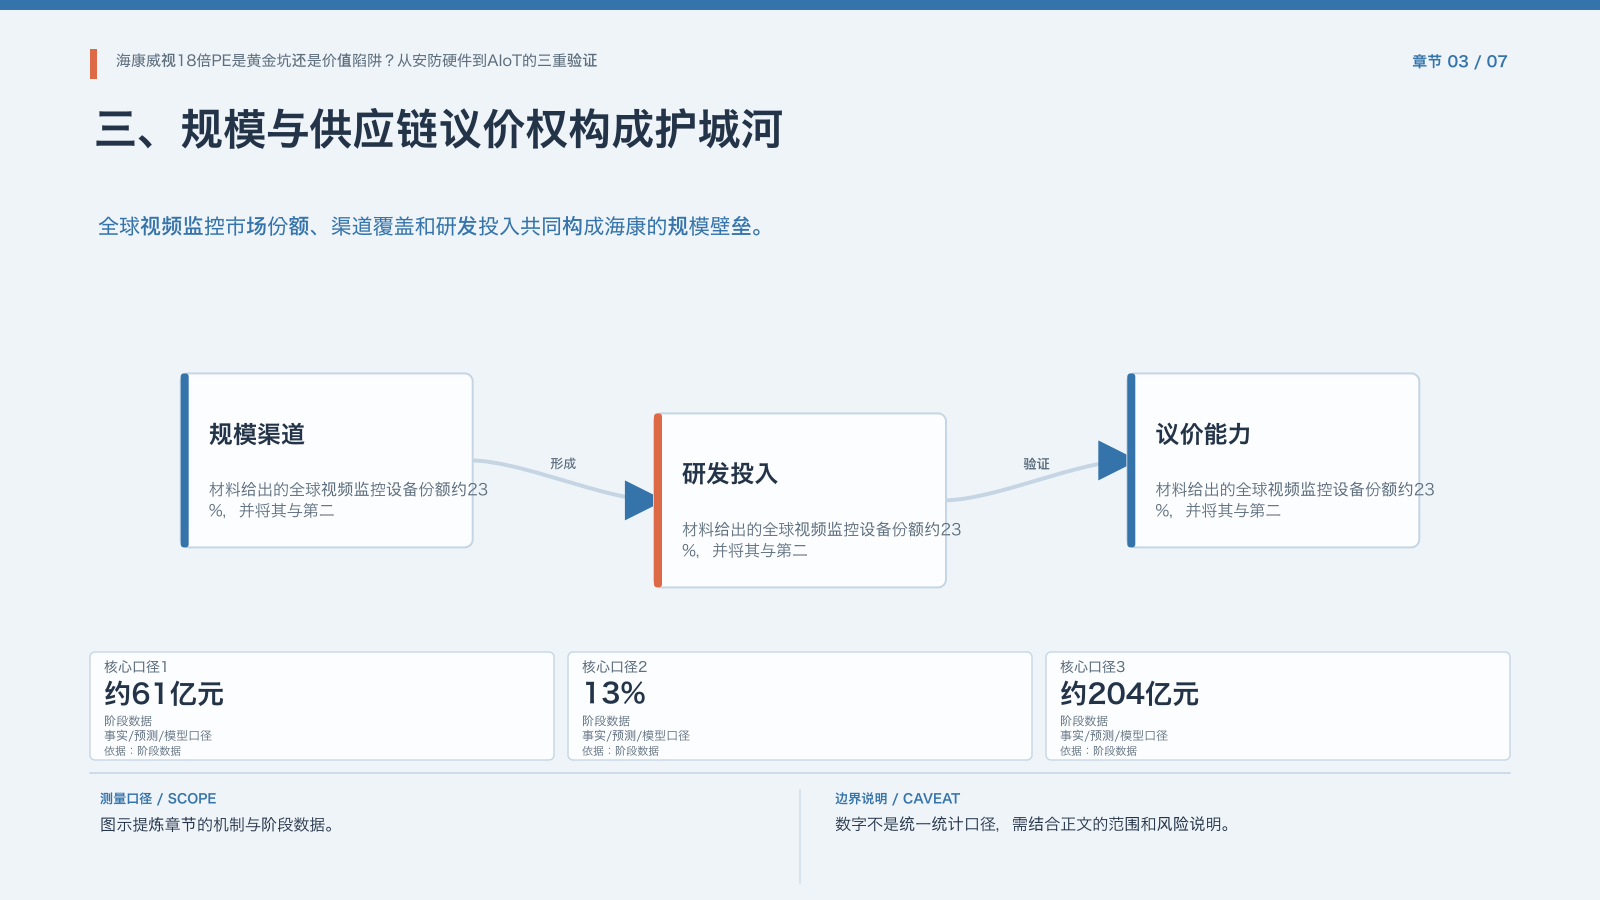Select the value 约61亿元
This screenshot has width=1600, height=900.
164,693
